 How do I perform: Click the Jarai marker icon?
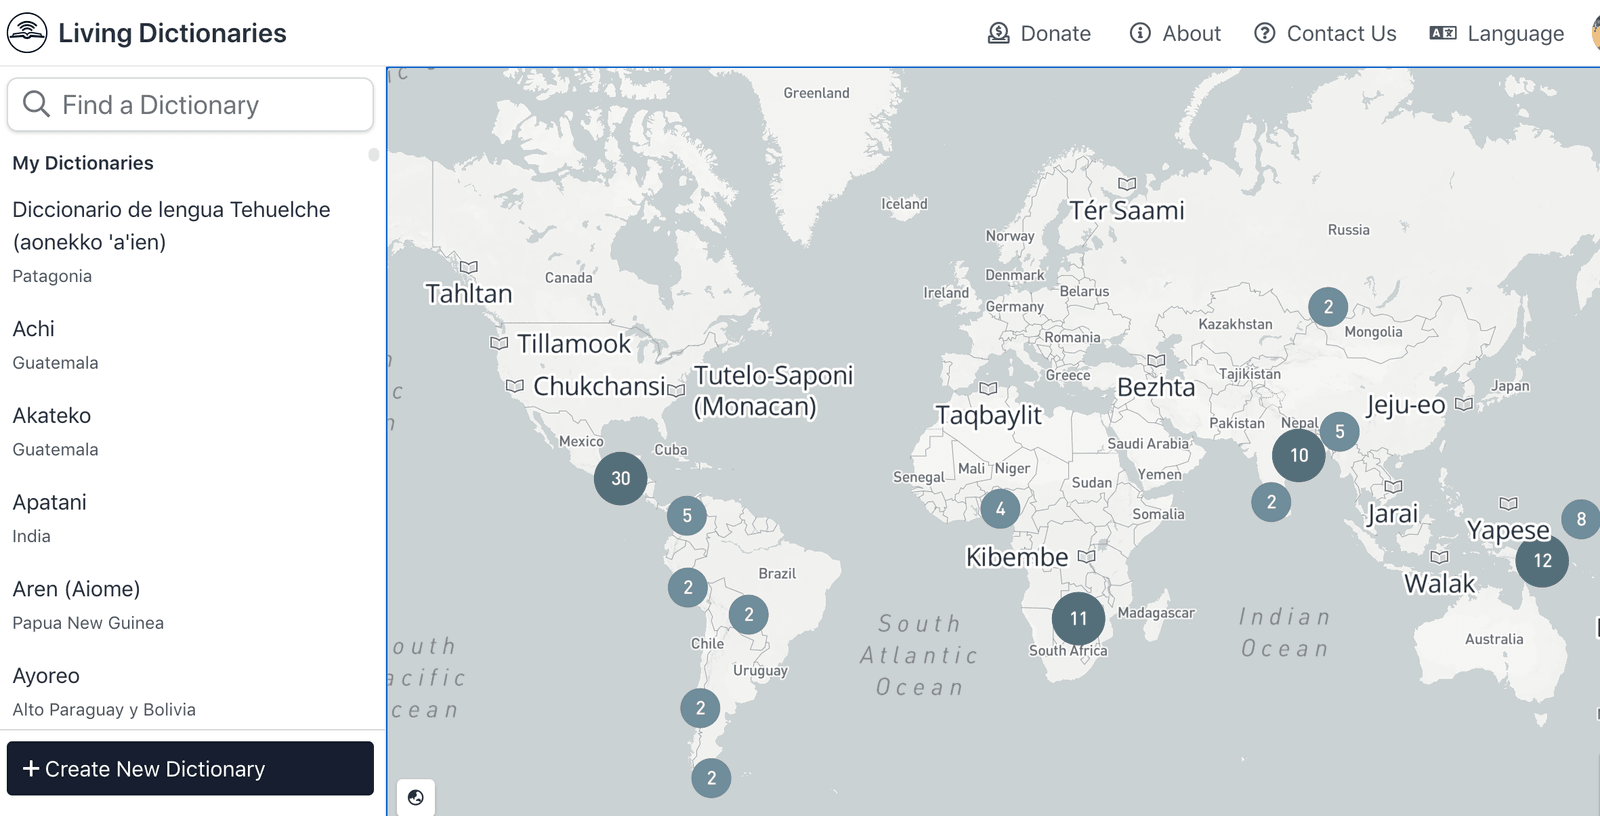coord(1393,487)
